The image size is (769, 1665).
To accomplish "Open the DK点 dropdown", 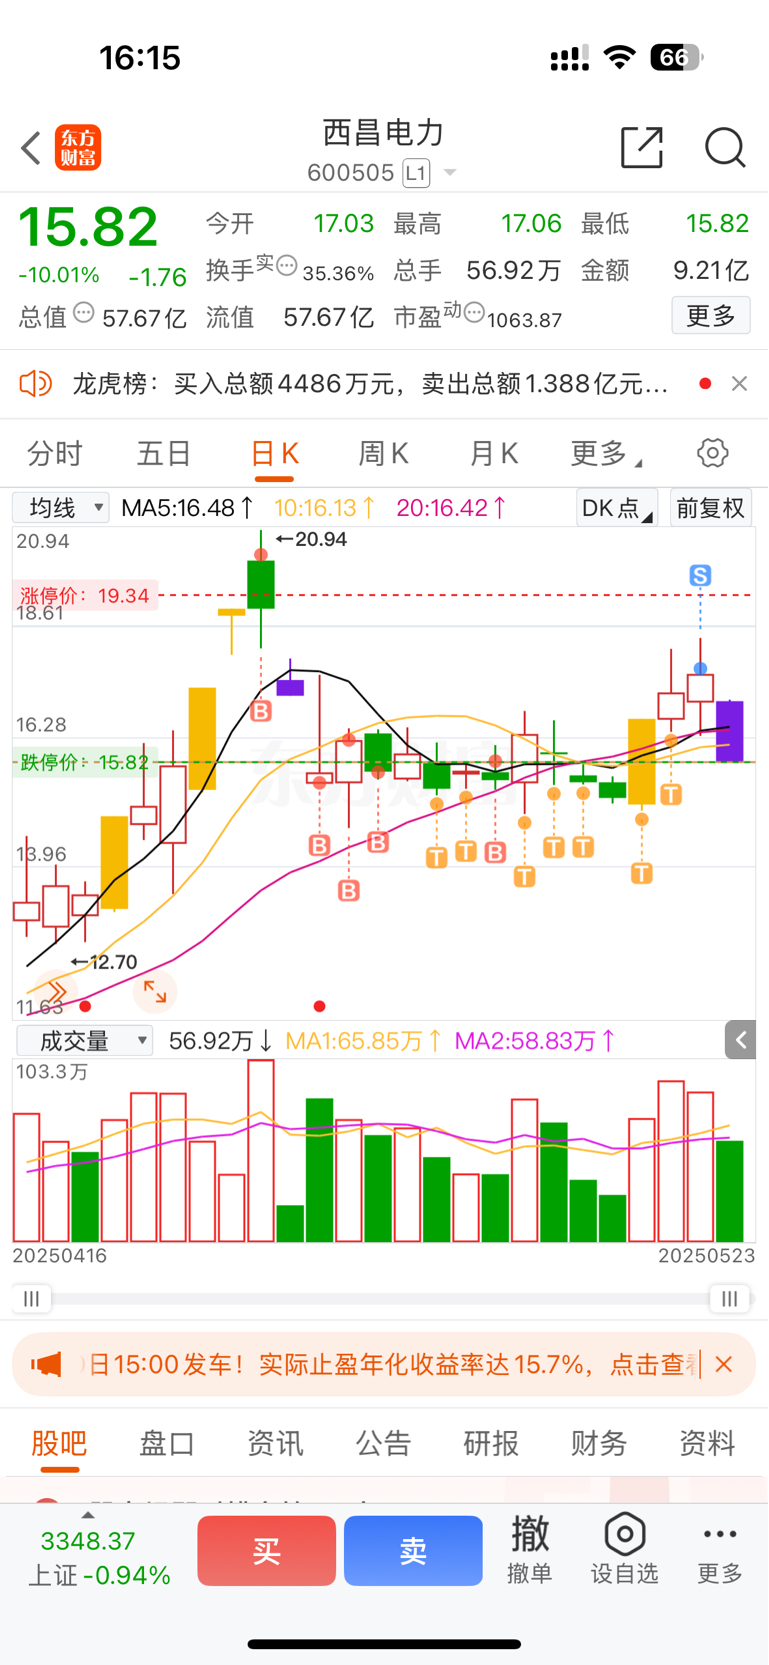I will 617,508.
